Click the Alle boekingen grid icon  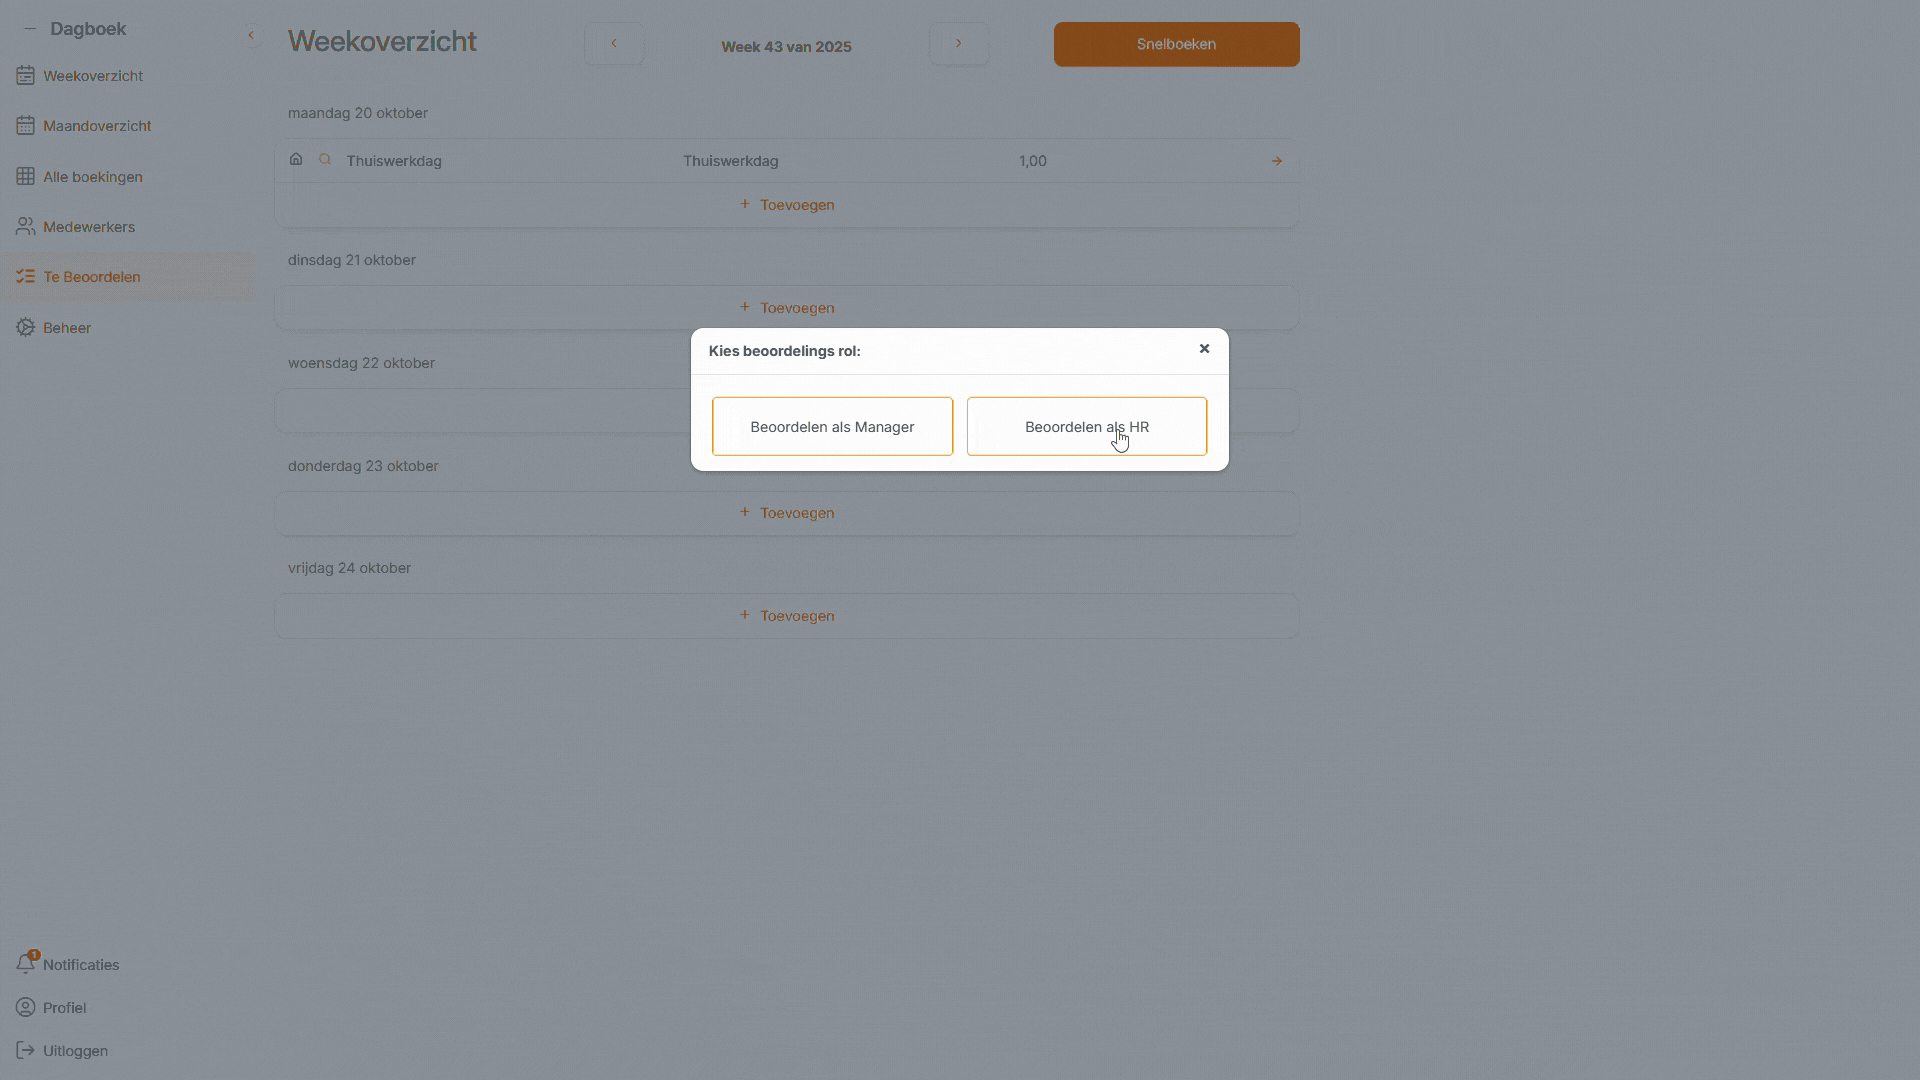tap(25, 177)
